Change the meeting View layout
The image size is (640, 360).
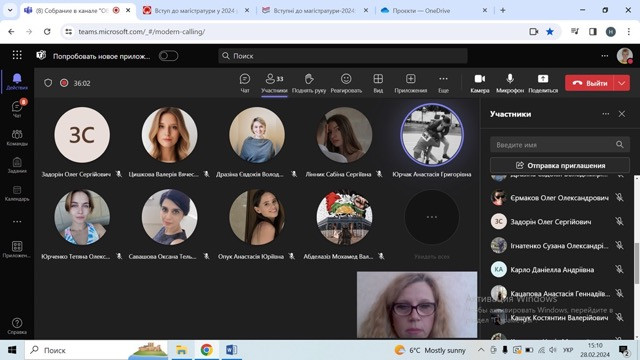click(378, 83)
